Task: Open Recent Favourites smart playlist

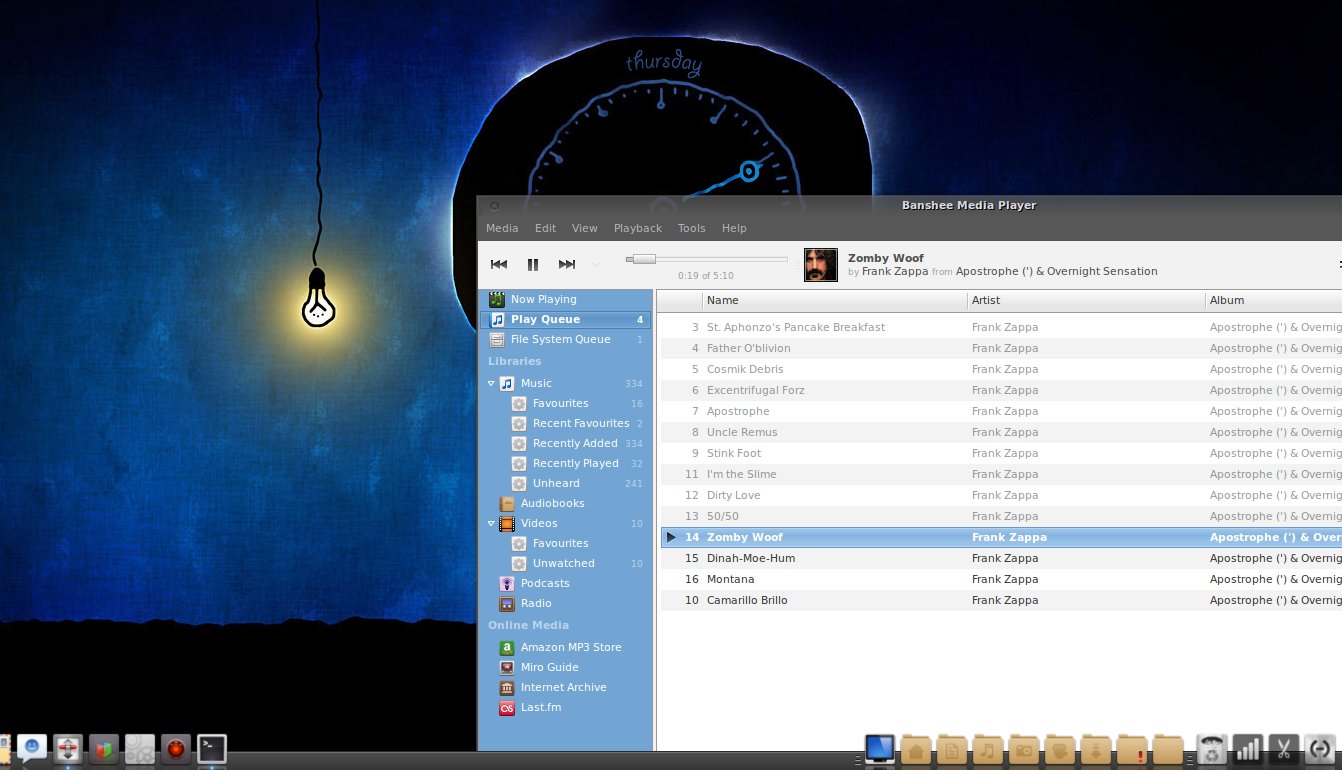Action: (581, 423)
